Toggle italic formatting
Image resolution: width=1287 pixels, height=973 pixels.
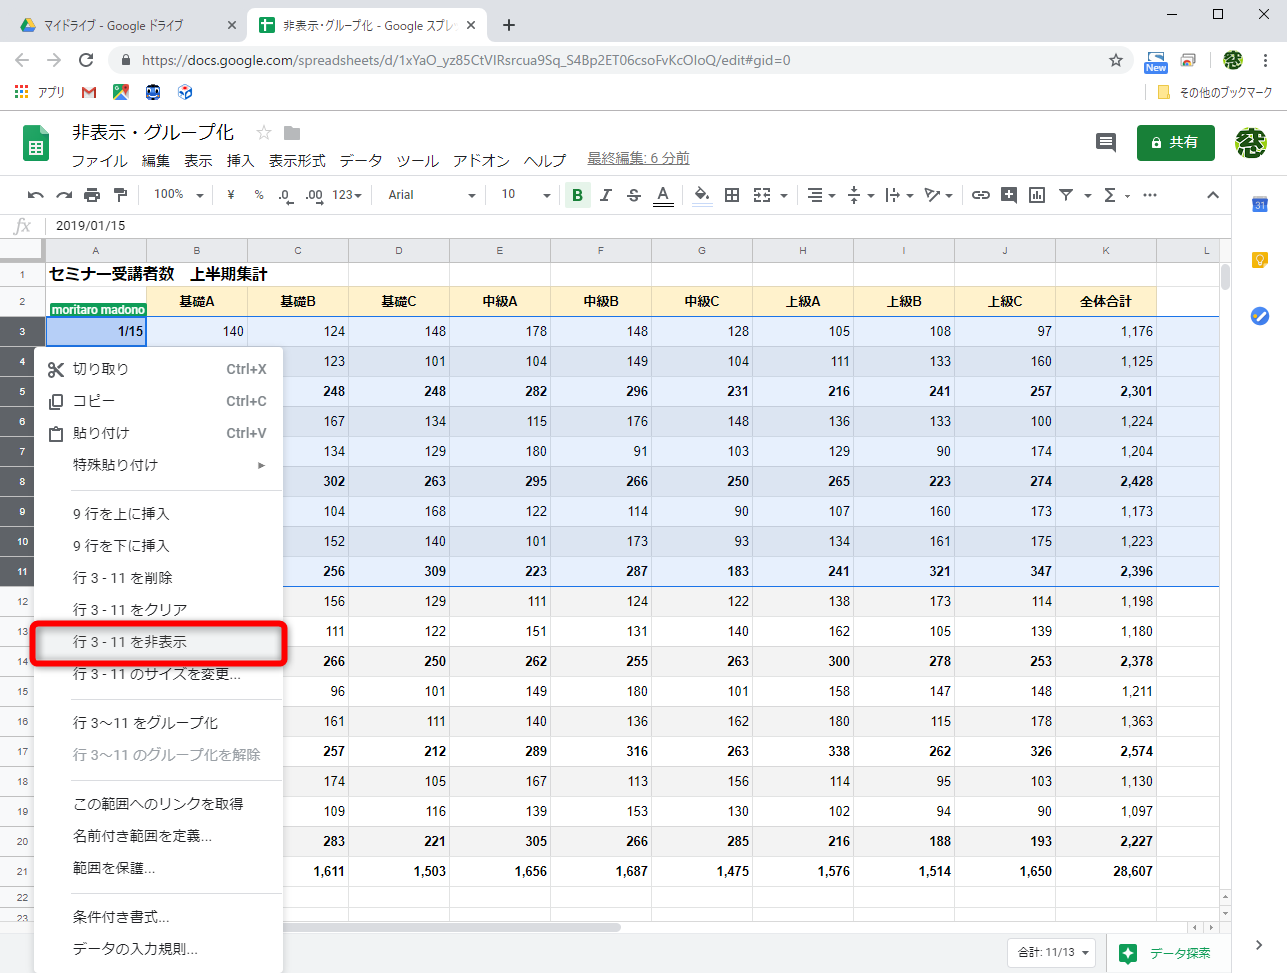pyautogui.click(x=605, y=195)
